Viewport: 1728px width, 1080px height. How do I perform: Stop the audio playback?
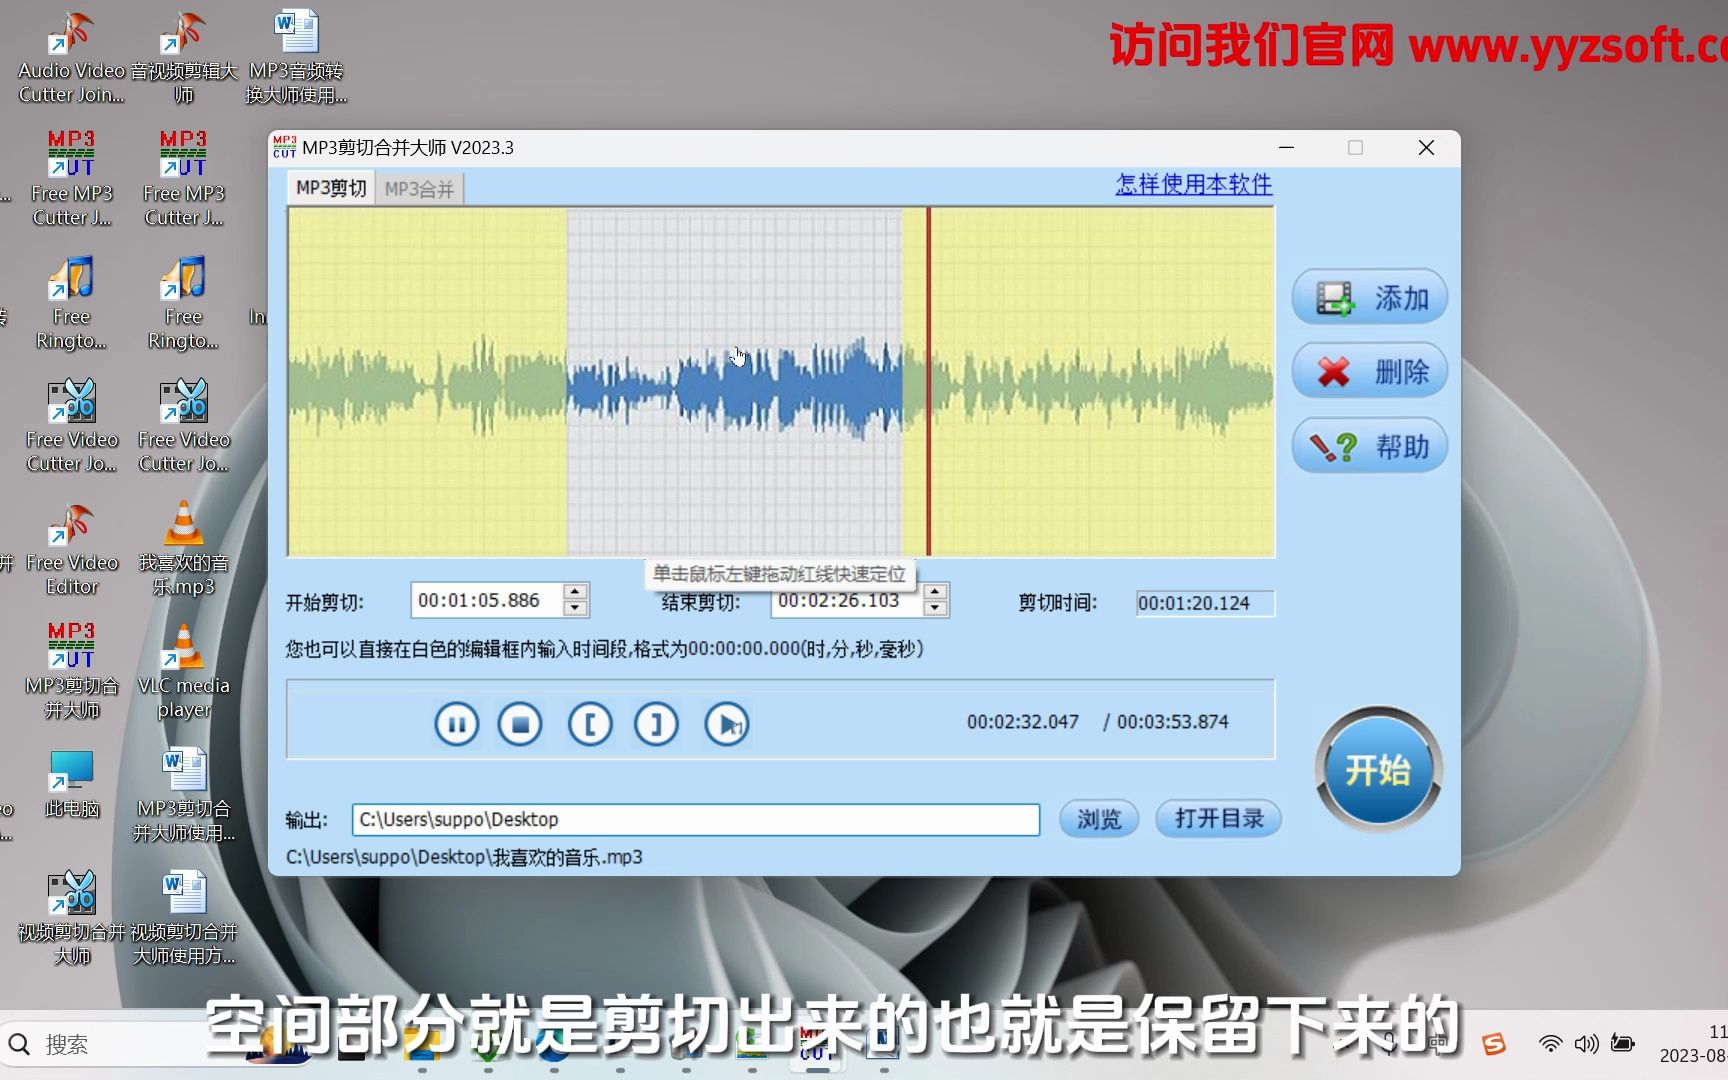click(x=520, y=724)
